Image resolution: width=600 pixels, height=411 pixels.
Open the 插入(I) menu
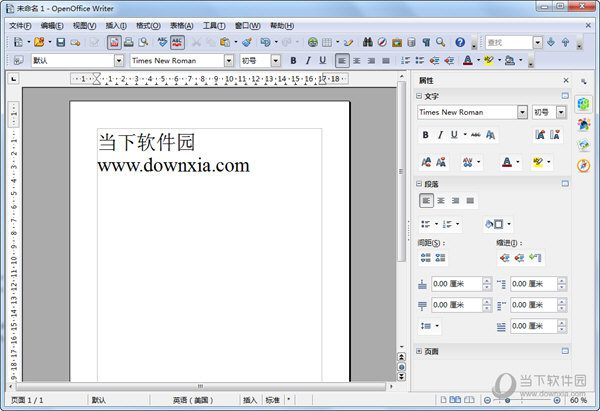point(116,26)
